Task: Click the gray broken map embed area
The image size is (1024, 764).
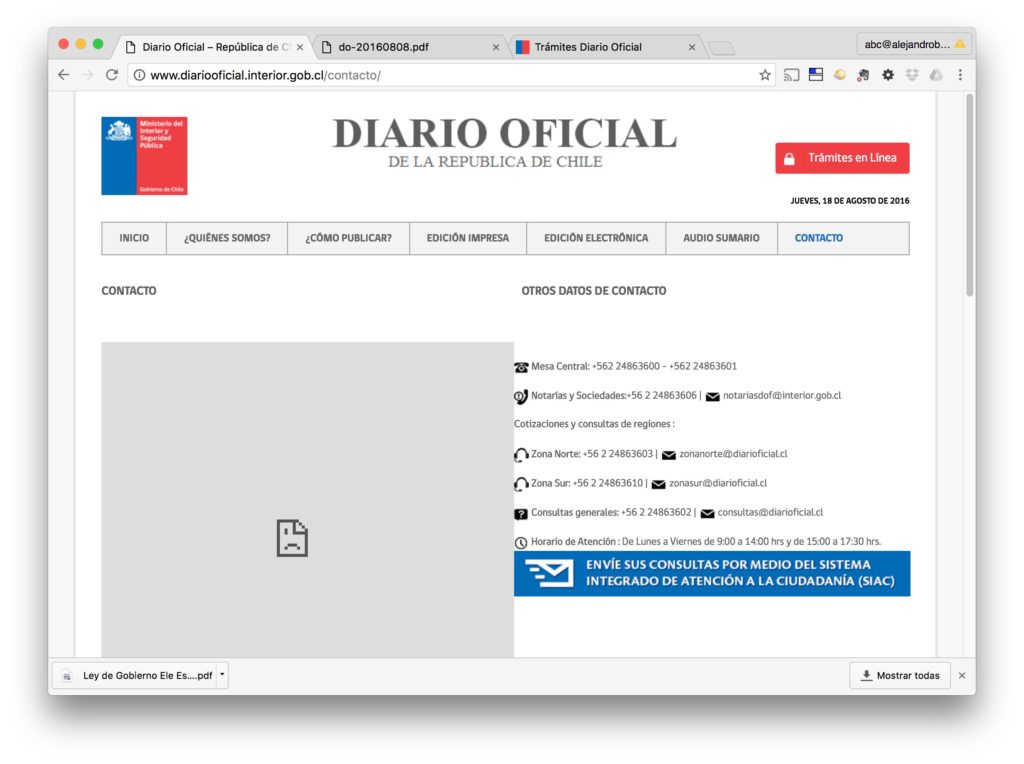Action: [308, 500]
